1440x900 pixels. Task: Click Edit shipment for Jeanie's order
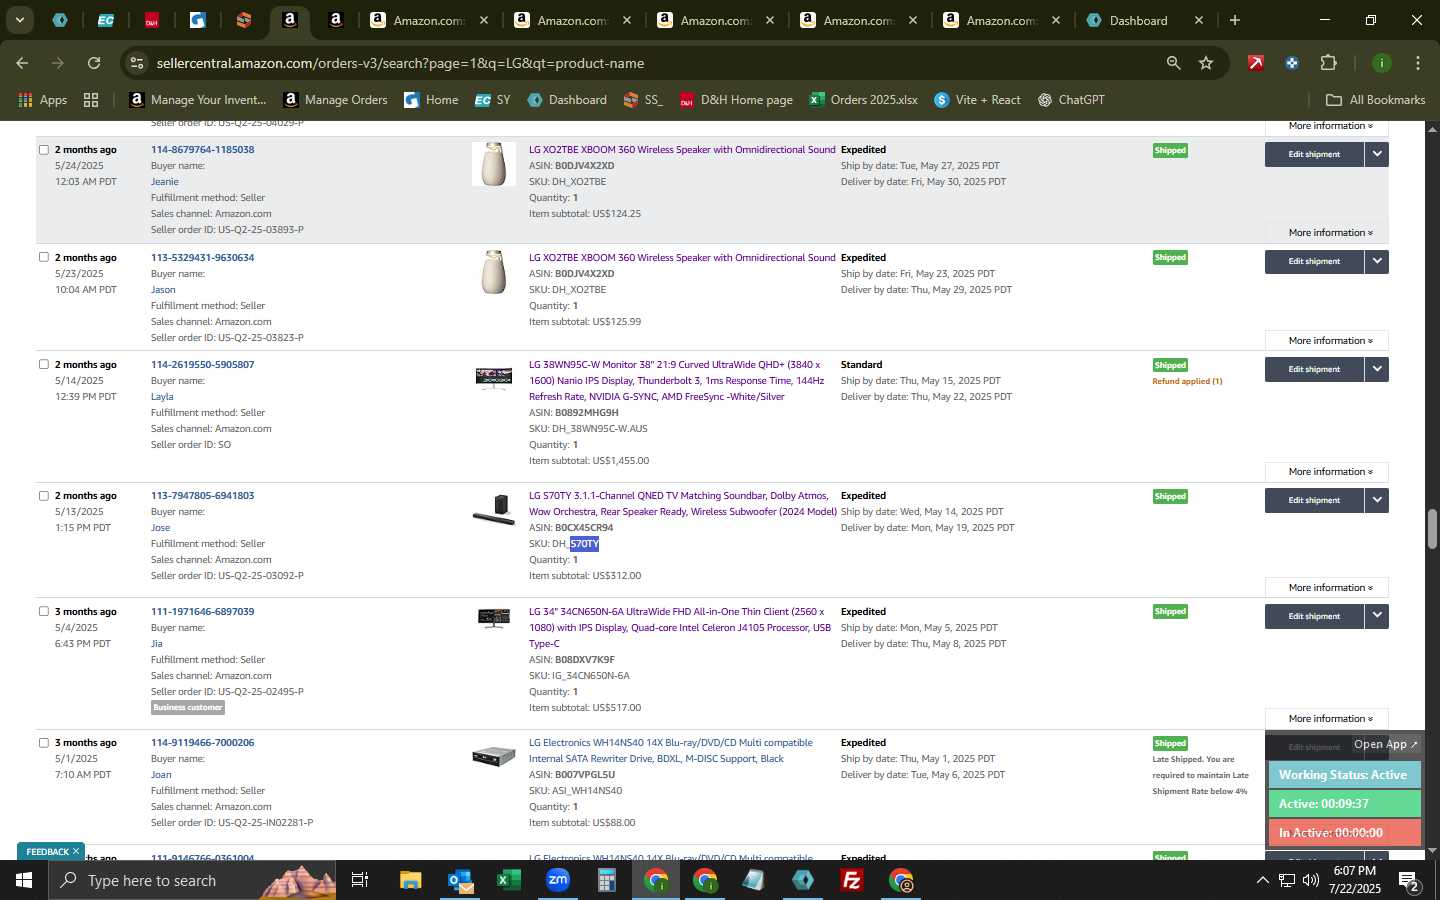tap(1314, 154)
